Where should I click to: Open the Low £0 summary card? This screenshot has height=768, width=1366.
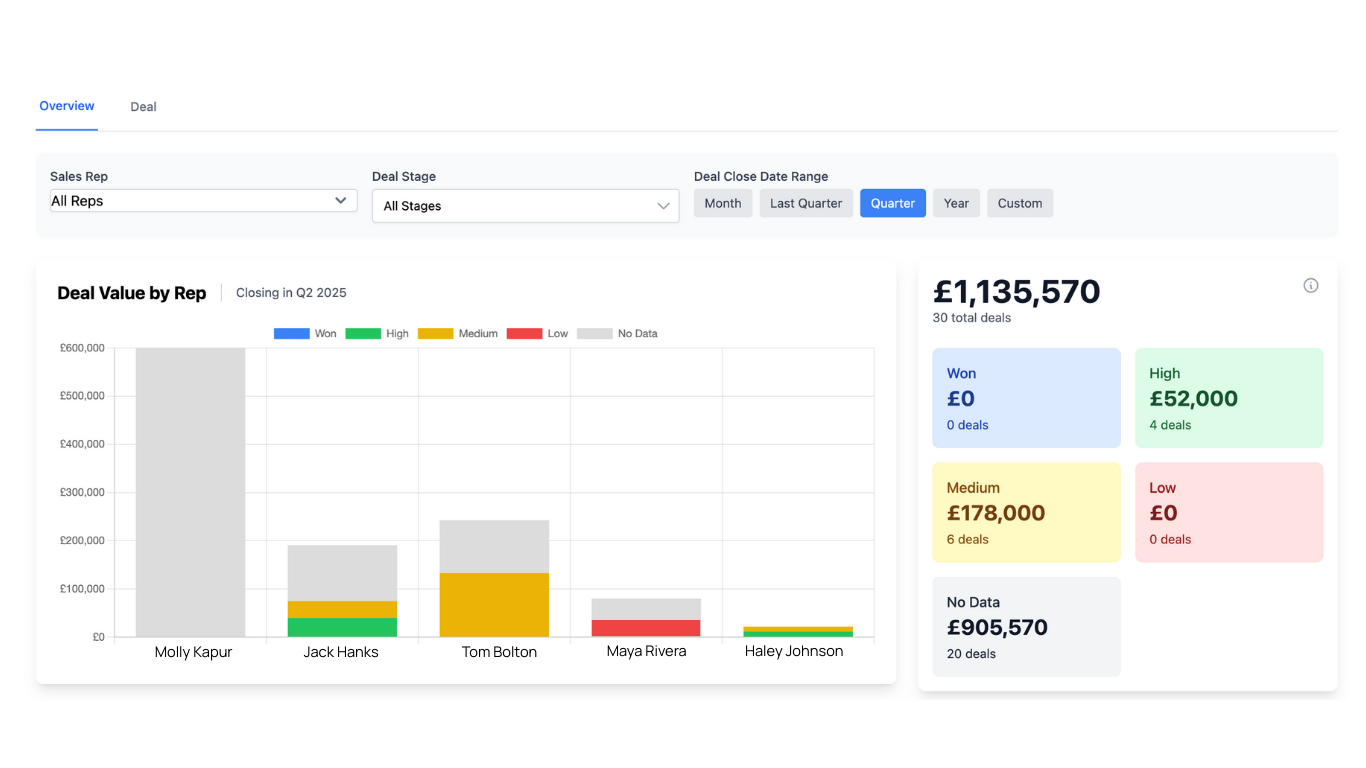1229,512
